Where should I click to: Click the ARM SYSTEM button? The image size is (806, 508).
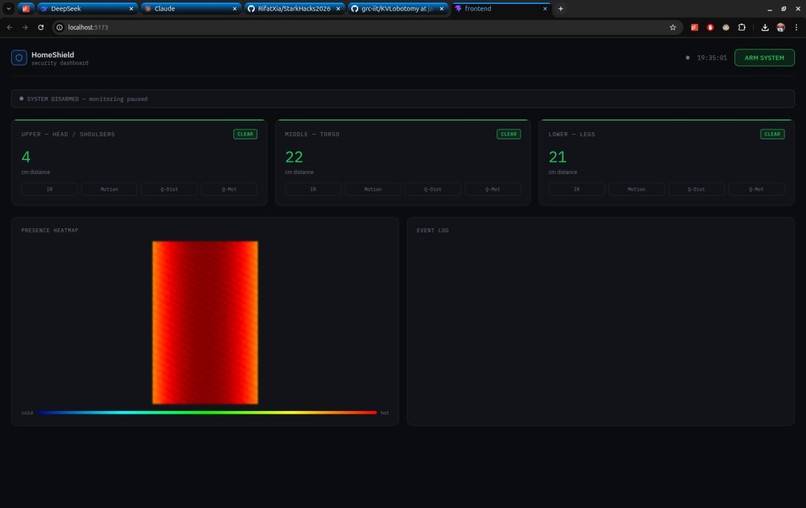click(764, 58)
